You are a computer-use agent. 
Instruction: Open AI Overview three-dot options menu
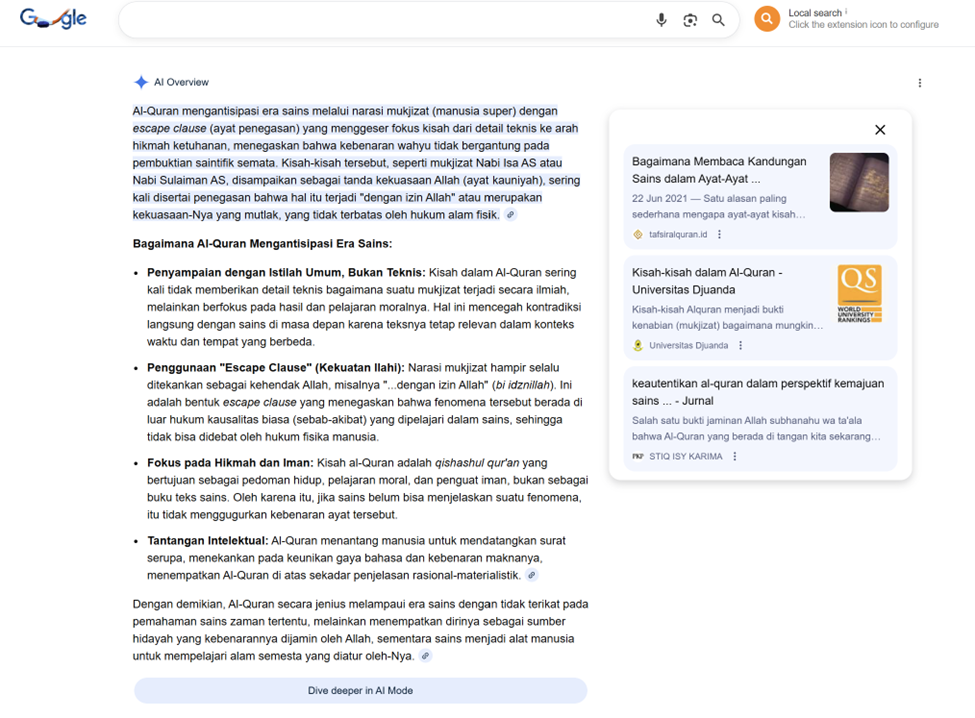(x=920, y=83)
